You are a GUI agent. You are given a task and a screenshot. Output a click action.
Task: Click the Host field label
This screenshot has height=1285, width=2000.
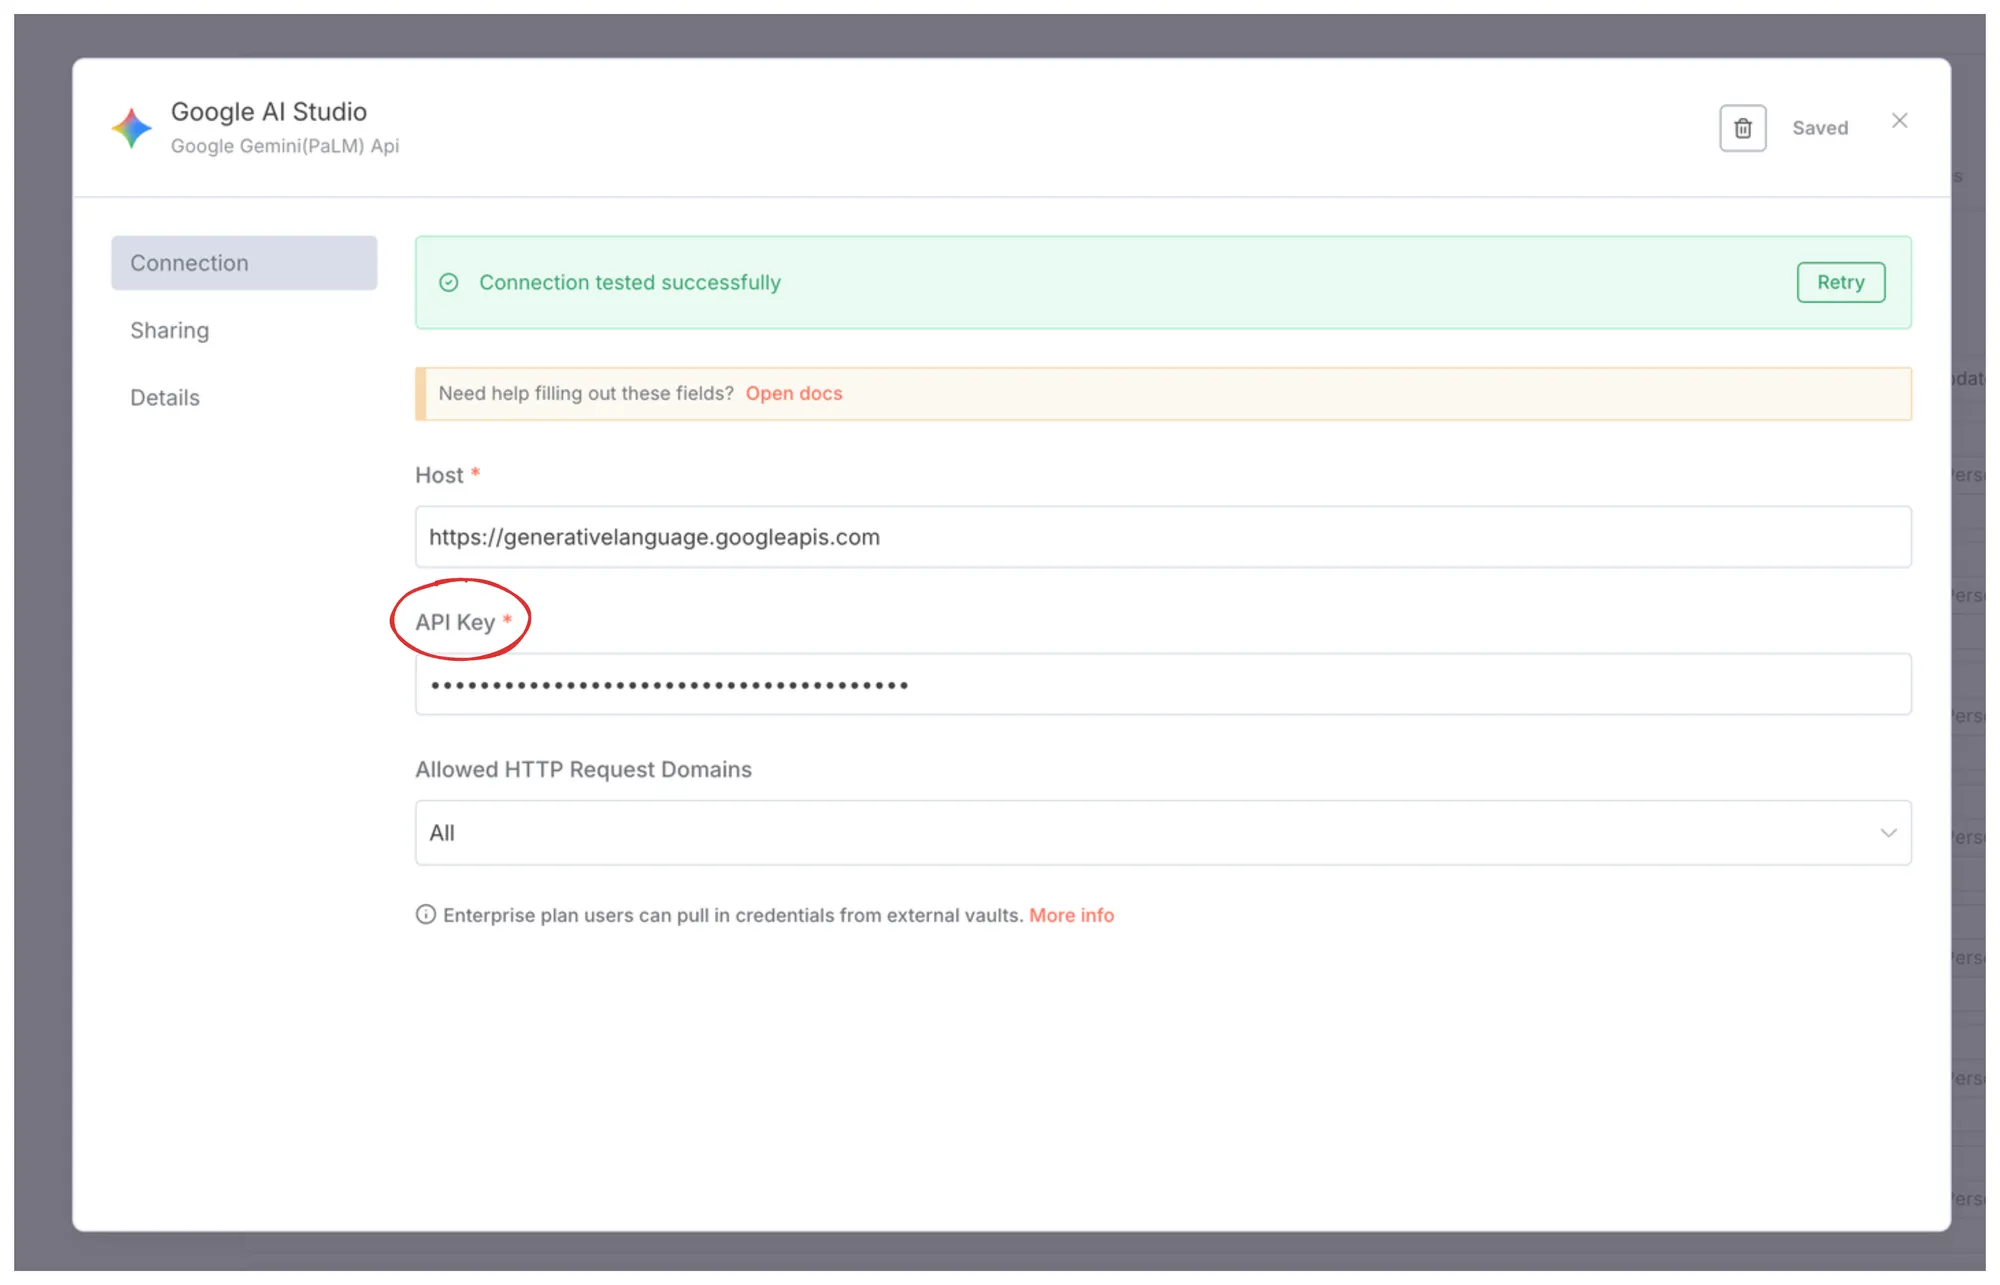click(x=439, y=475)
